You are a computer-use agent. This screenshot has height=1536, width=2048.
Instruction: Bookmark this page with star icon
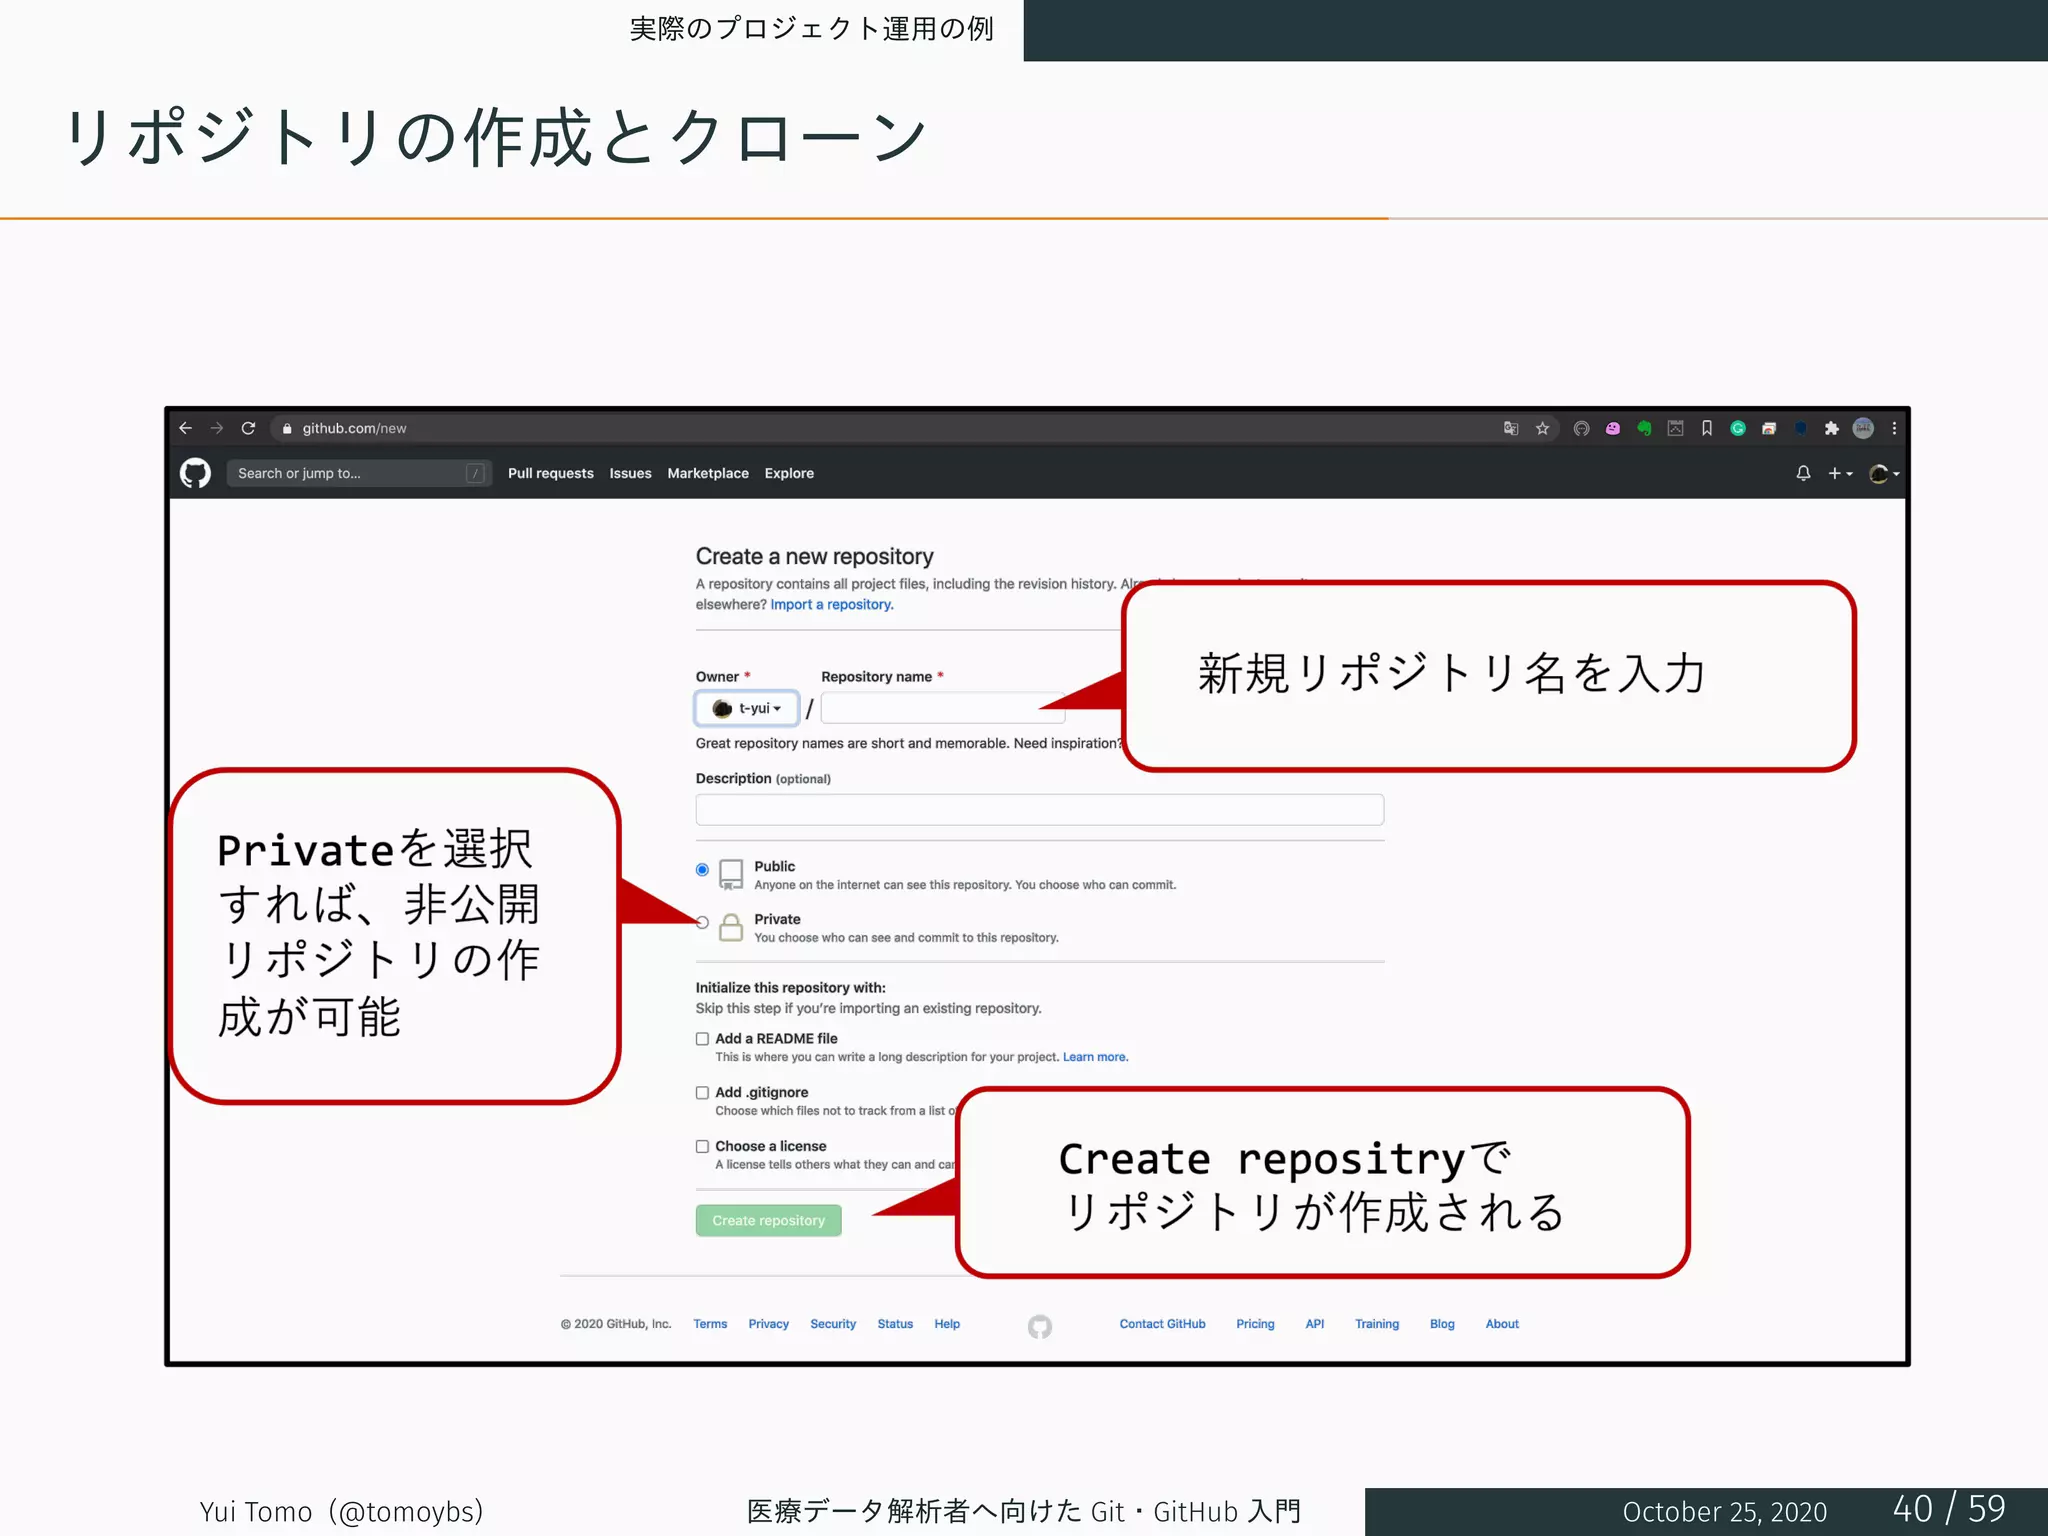pyautogui.click(x=1542, y=428)
